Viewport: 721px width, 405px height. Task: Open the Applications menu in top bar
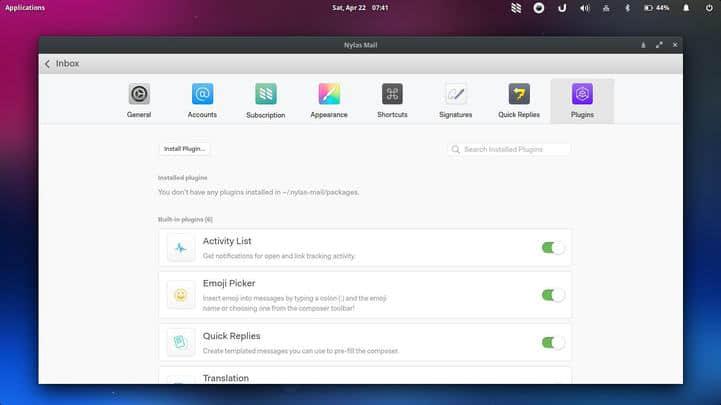(x=25, y=8)
